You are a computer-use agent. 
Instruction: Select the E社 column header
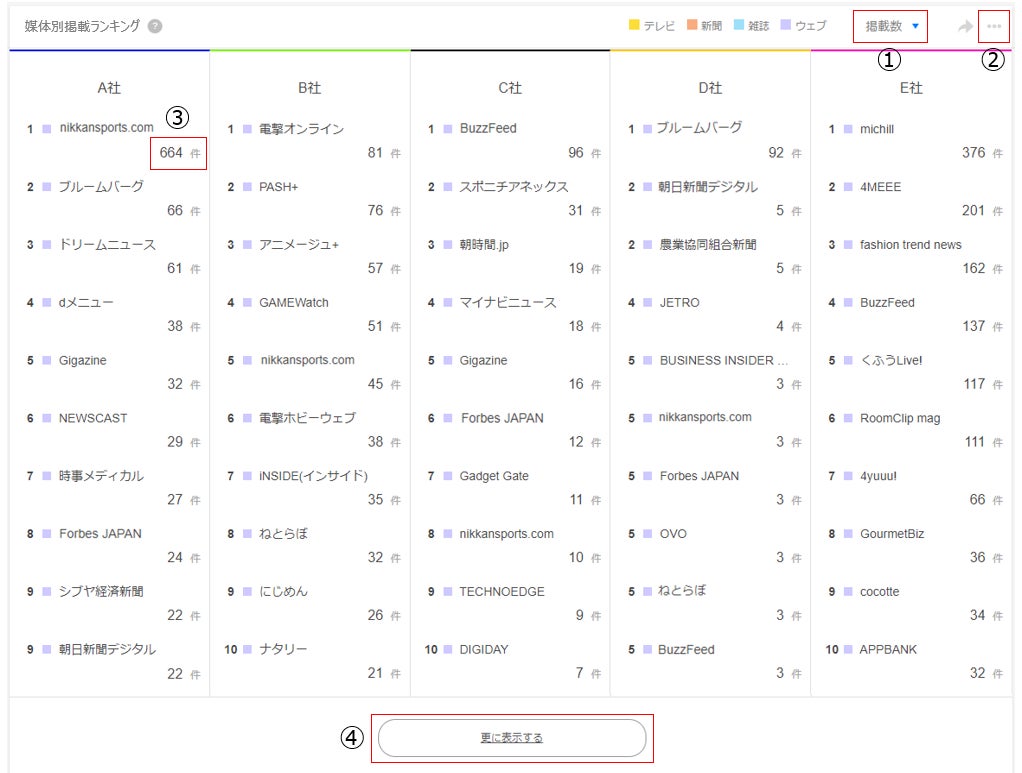tap(911, 88)
